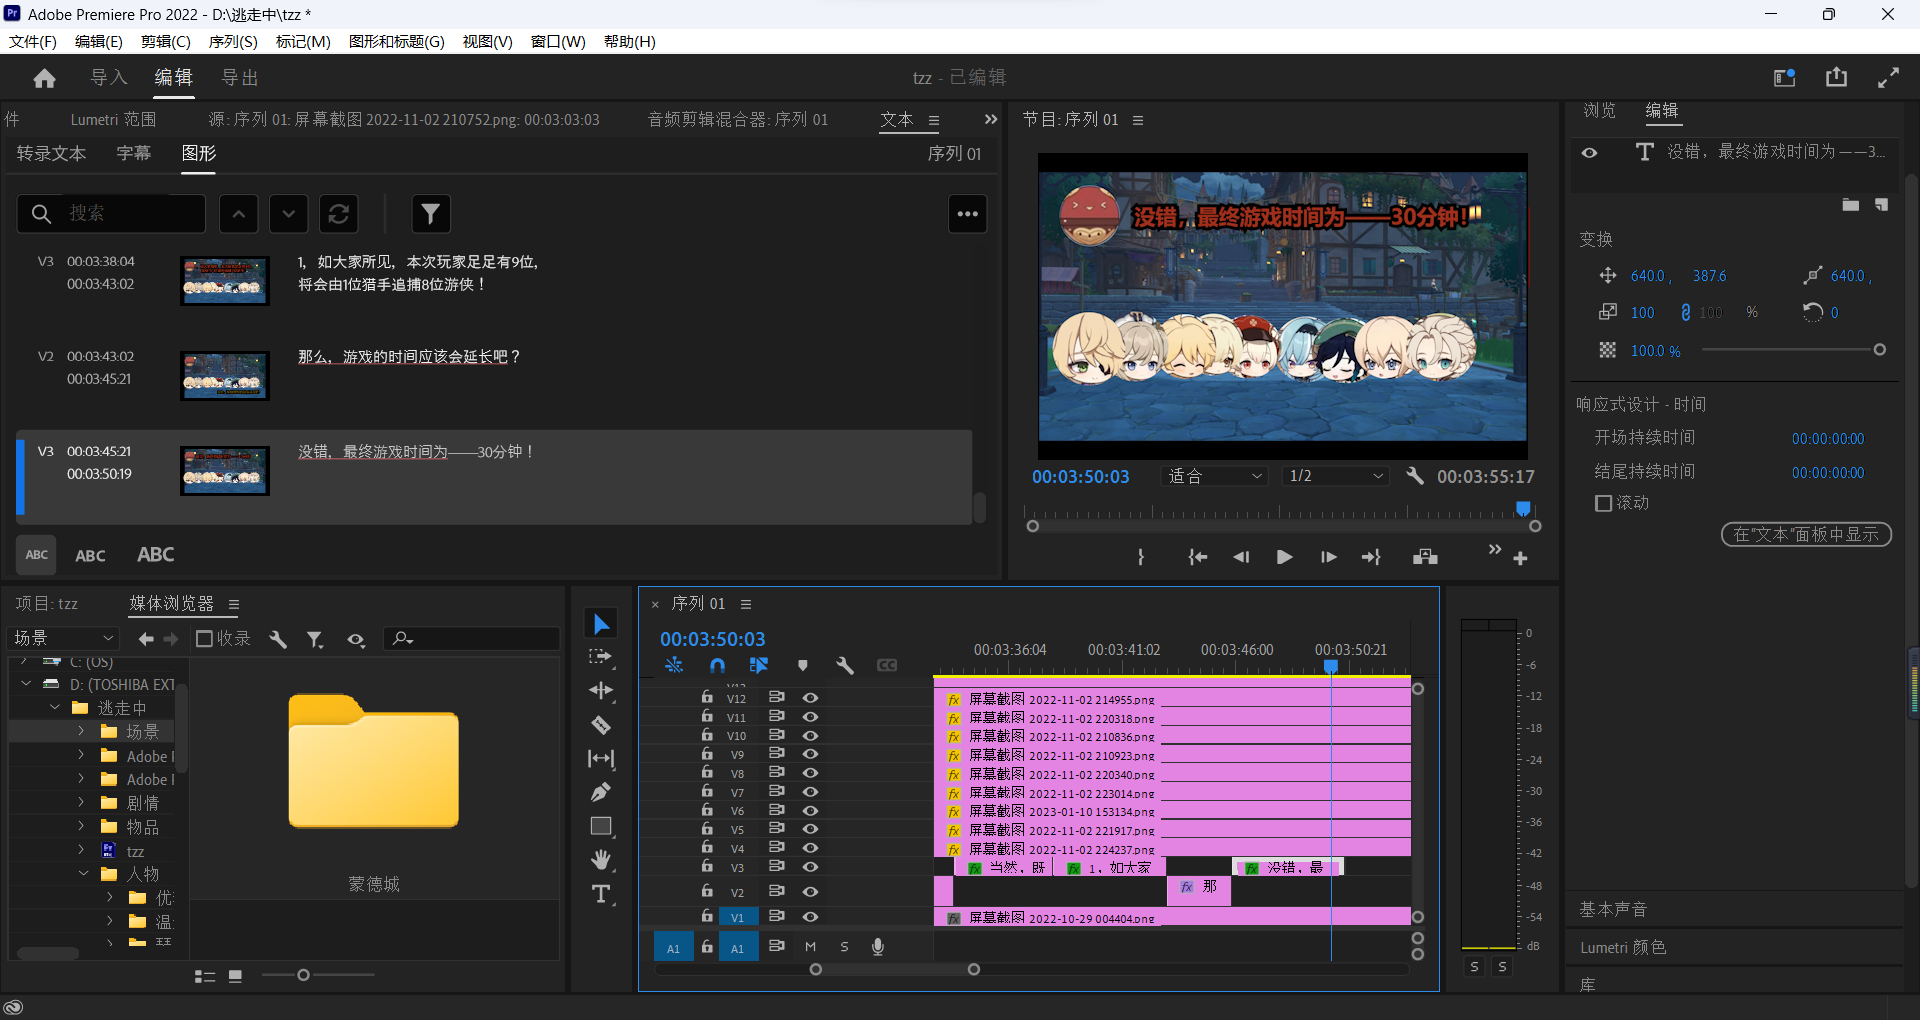Select the Track Select Forward tool
Image resolution: width=1920 pixels, height=1020 pixels.
601,657
